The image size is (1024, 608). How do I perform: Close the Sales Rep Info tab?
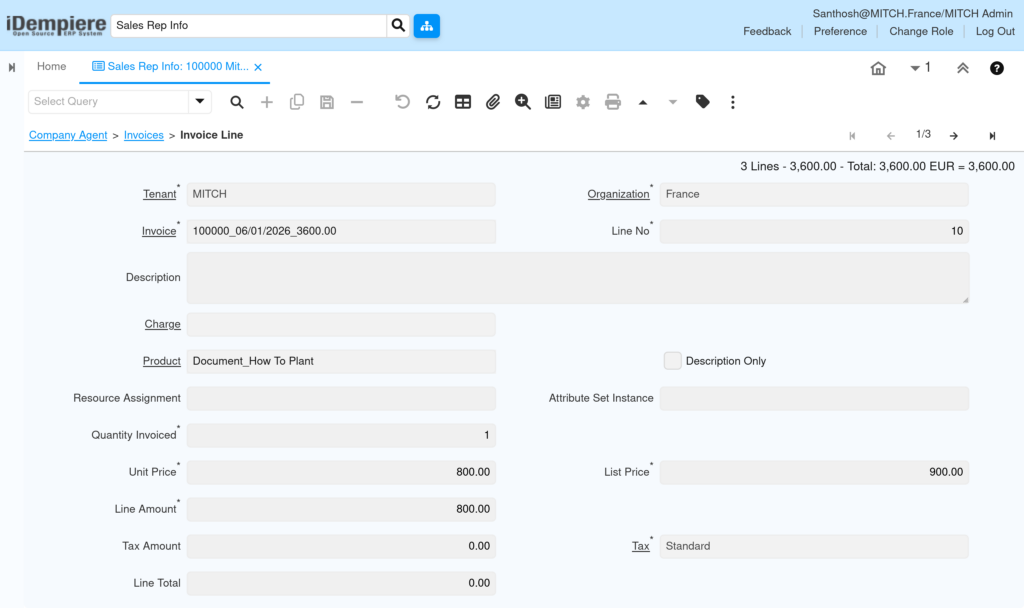click(x=258, y=67)
